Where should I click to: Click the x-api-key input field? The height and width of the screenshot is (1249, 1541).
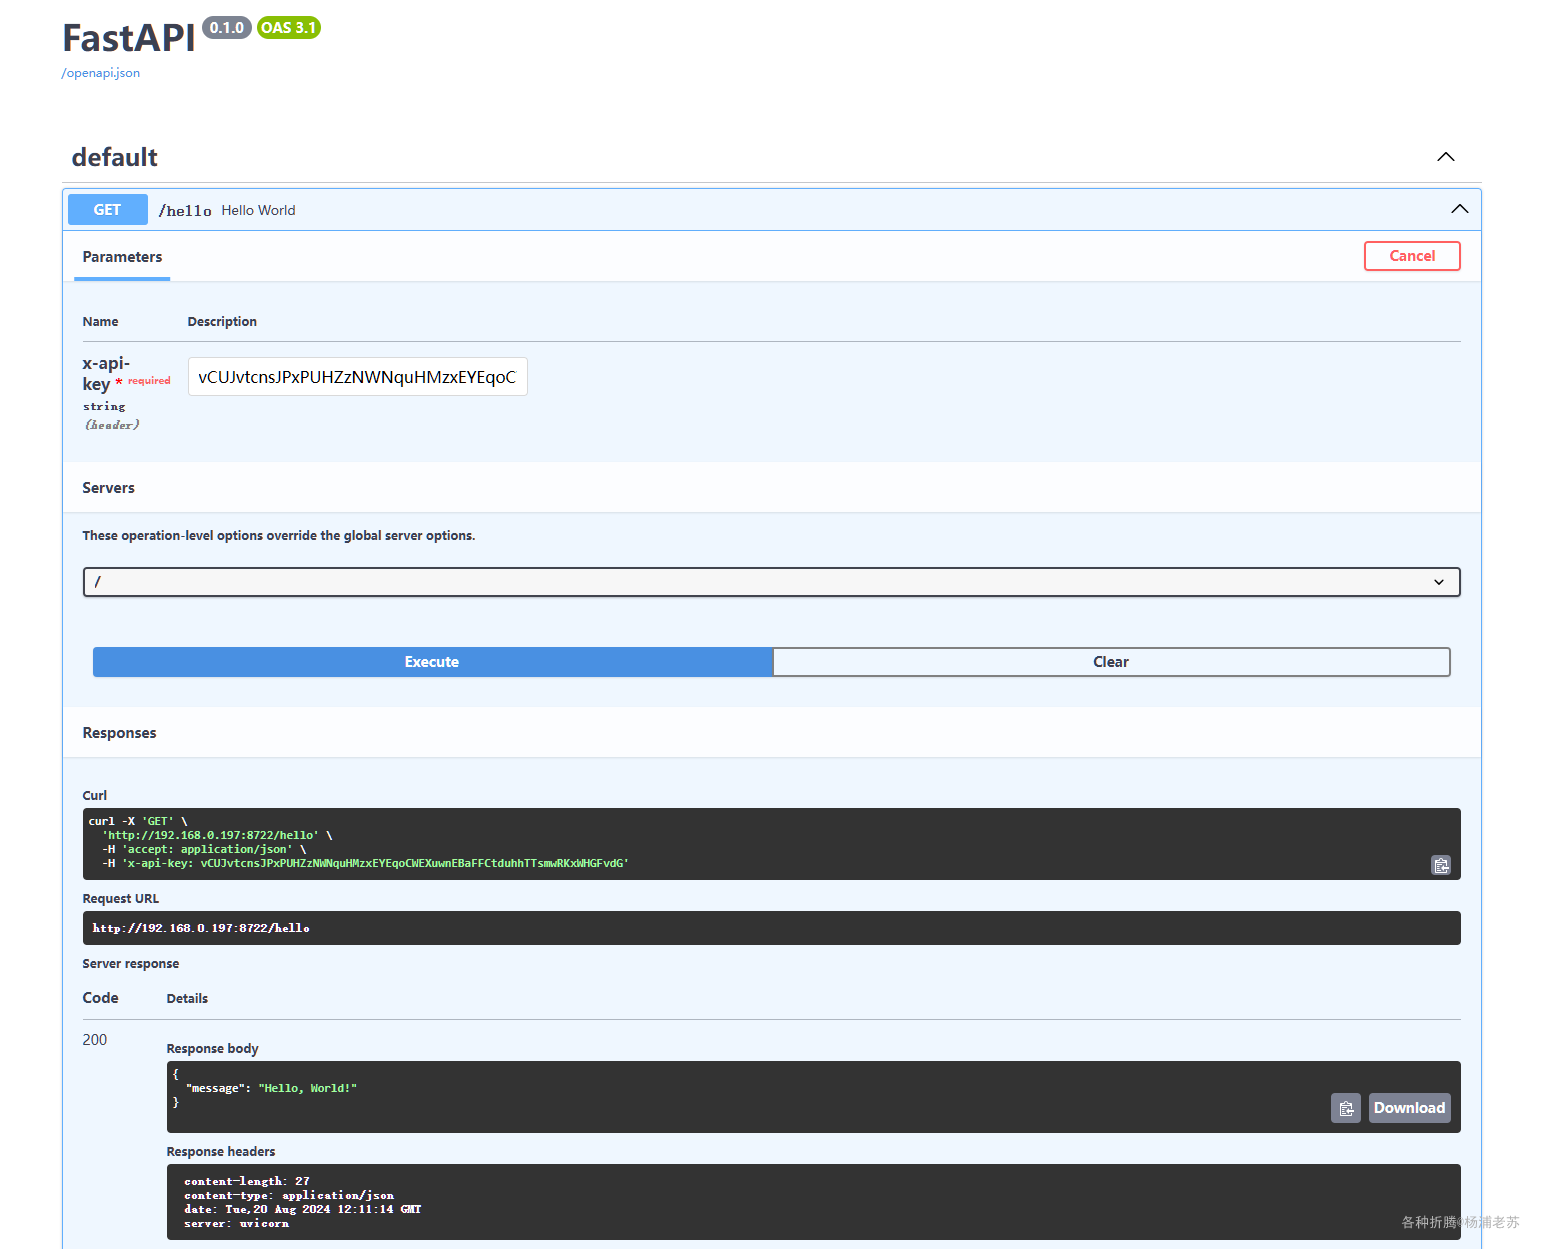click(357, 377)
